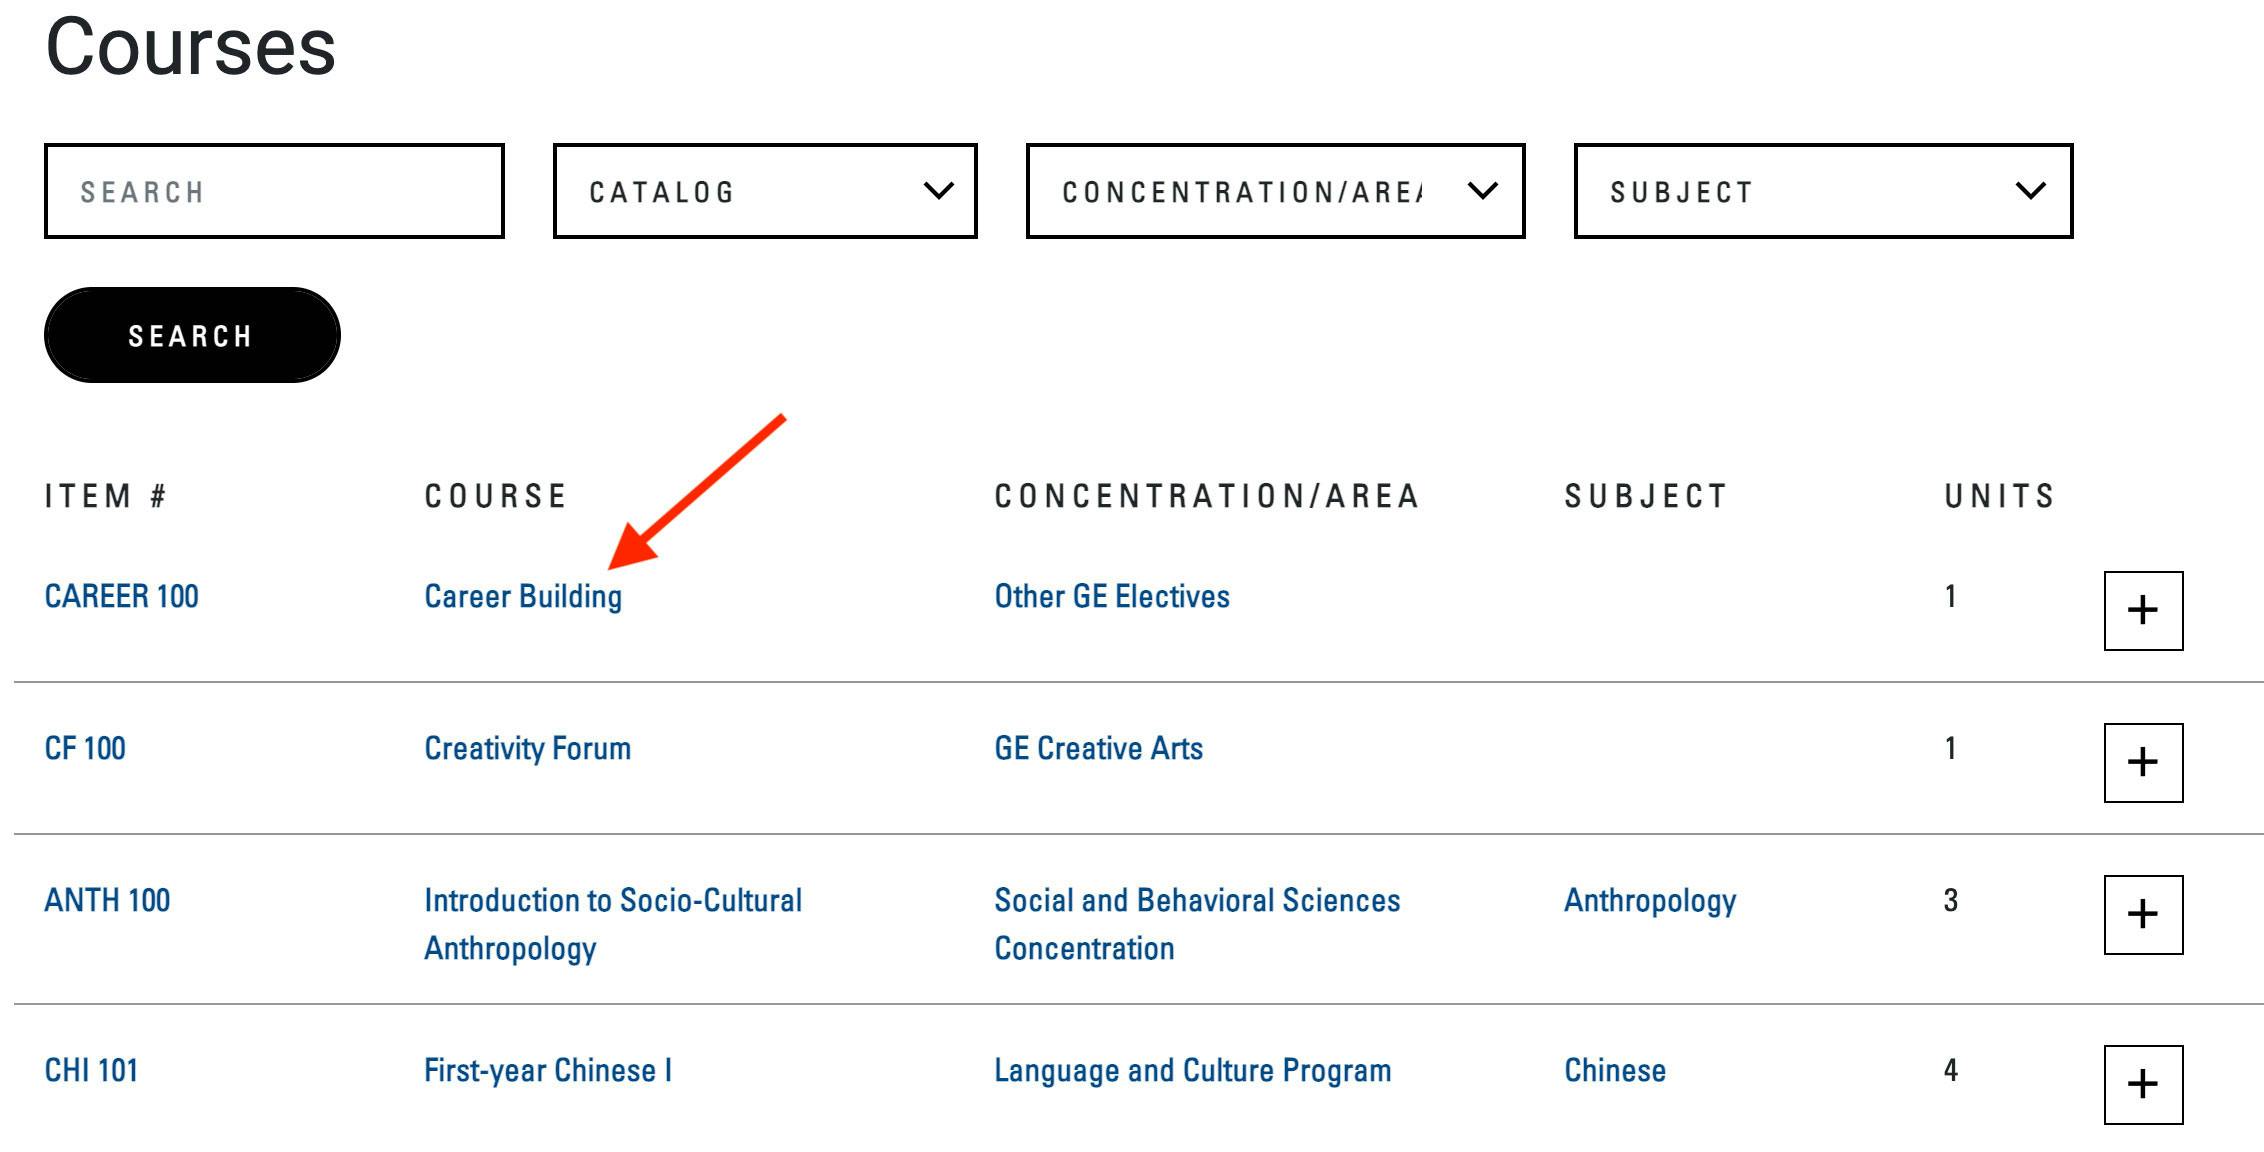Screen dimensions: 2264x1152
Task: Open the Subject dropdown
Action: click(1823, 191)
